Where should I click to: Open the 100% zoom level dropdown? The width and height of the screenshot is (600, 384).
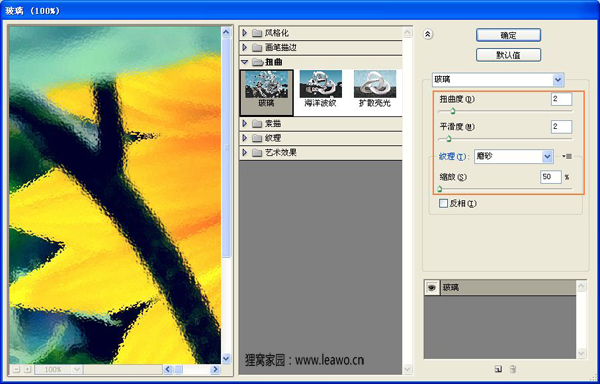pos(77,369)
